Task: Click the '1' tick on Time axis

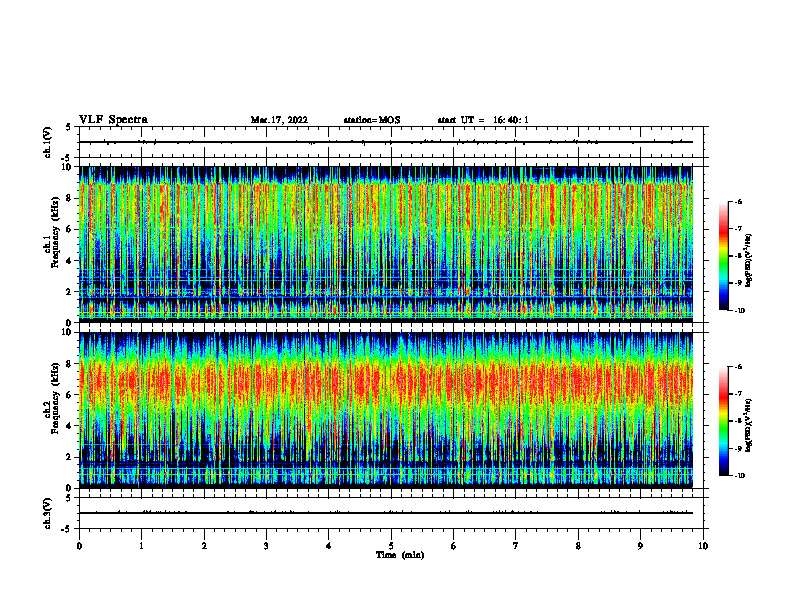Action: point(141,546)
